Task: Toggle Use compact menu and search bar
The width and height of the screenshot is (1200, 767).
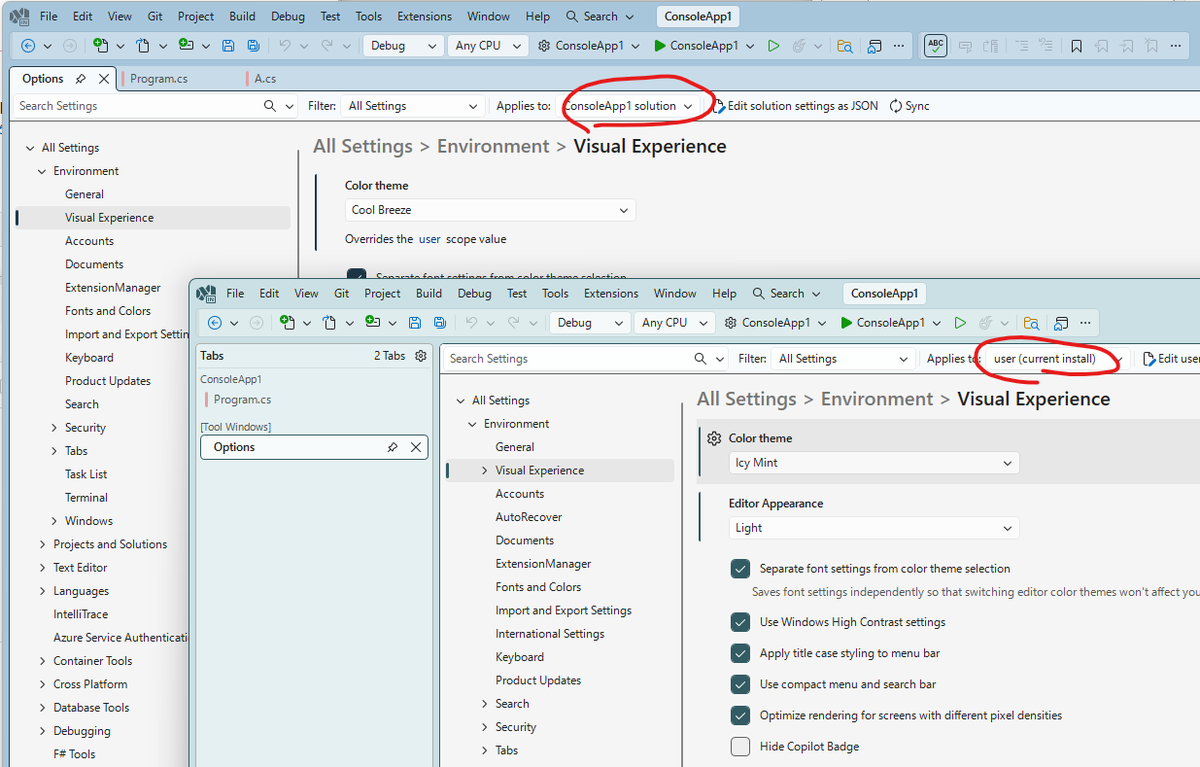Action: point(740,685)
